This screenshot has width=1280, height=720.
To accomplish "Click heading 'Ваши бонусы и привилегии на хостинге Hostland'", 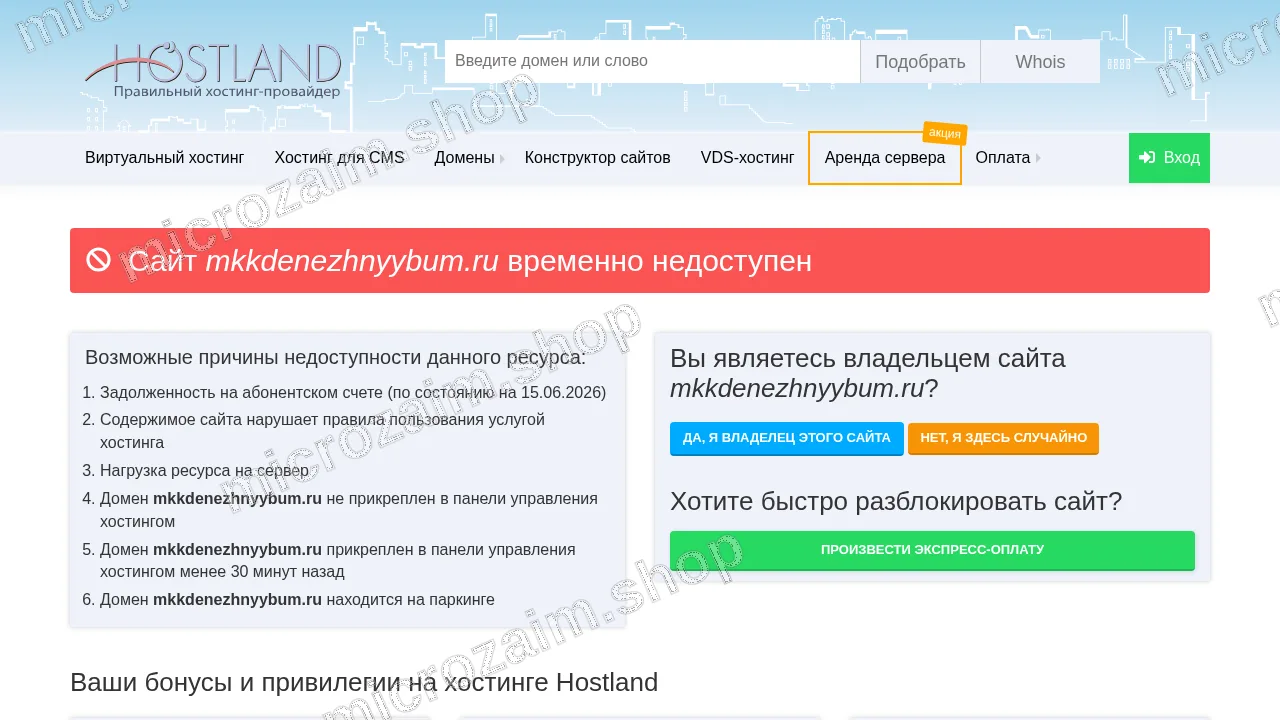I will (x=364, y=683).
